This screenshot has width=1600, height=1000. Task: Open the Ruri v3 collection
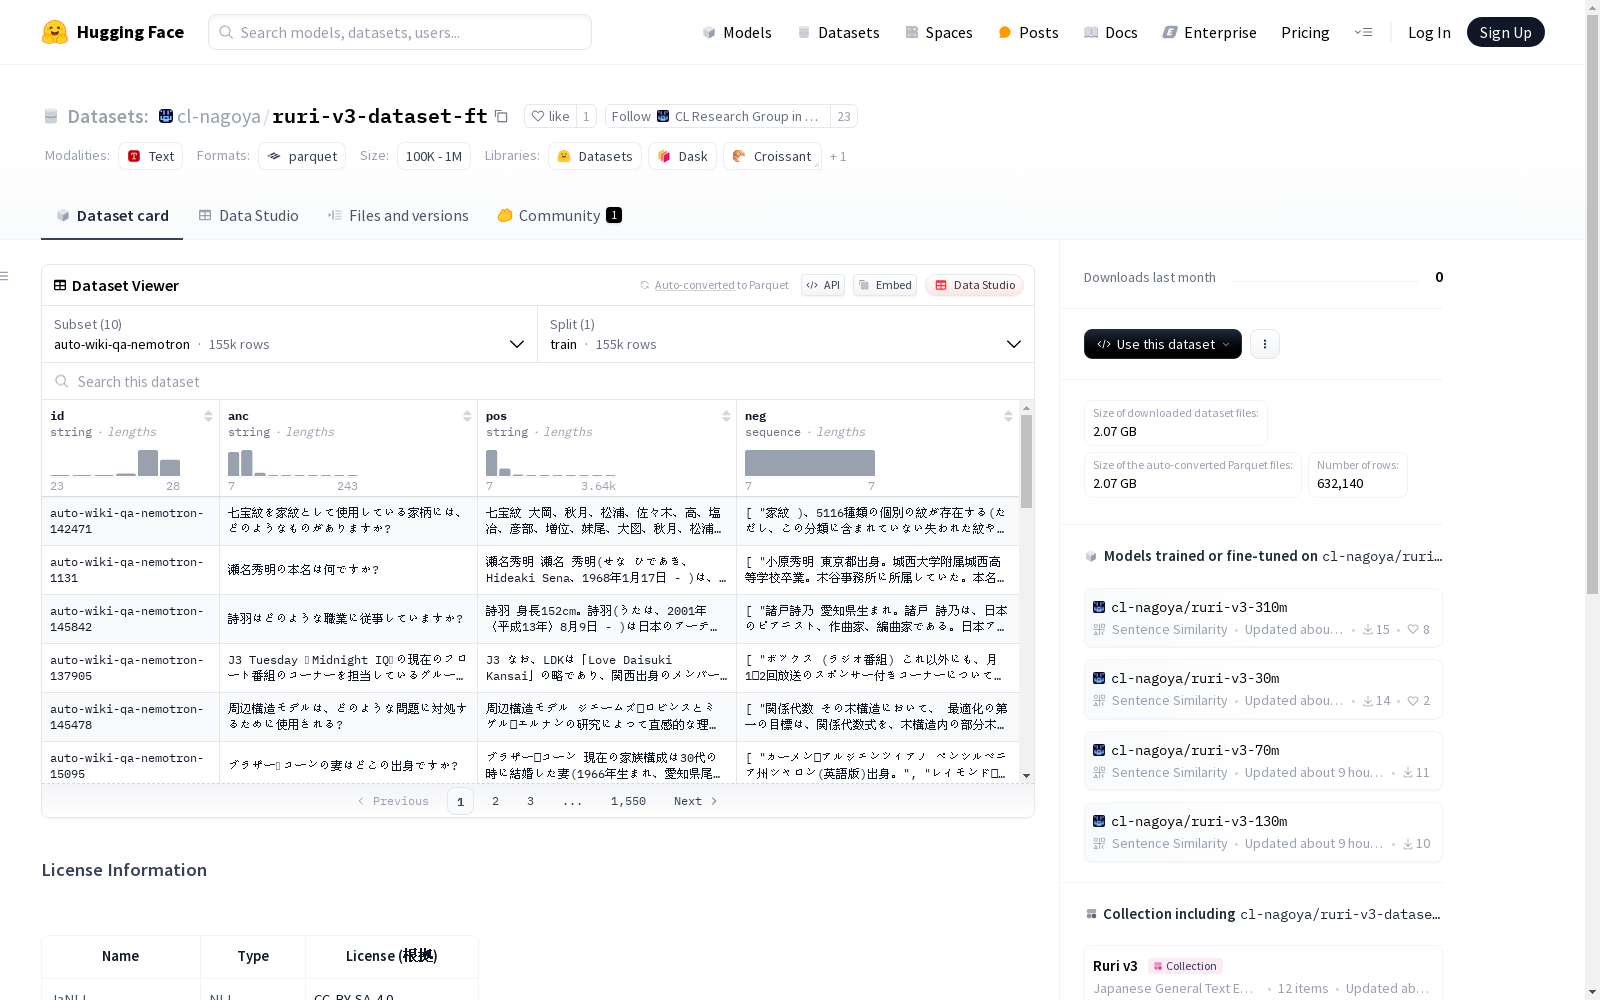[x=1263, y=975]
